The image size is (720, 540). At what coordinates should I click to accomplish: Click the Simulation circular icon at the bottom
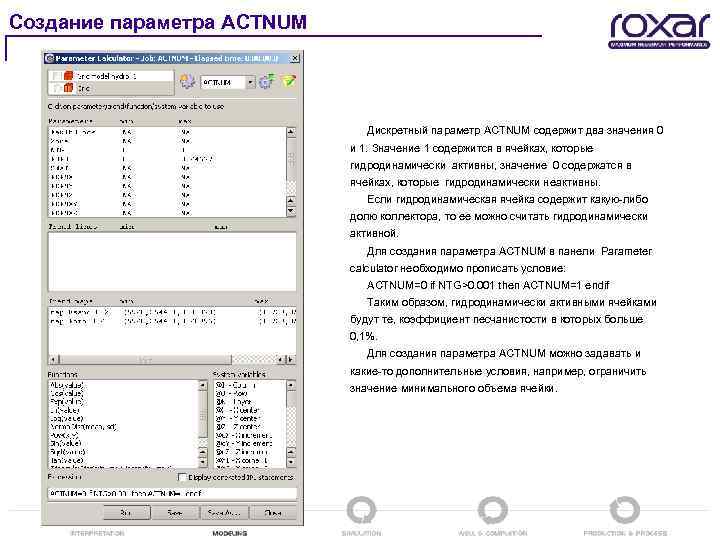point(361,510)
